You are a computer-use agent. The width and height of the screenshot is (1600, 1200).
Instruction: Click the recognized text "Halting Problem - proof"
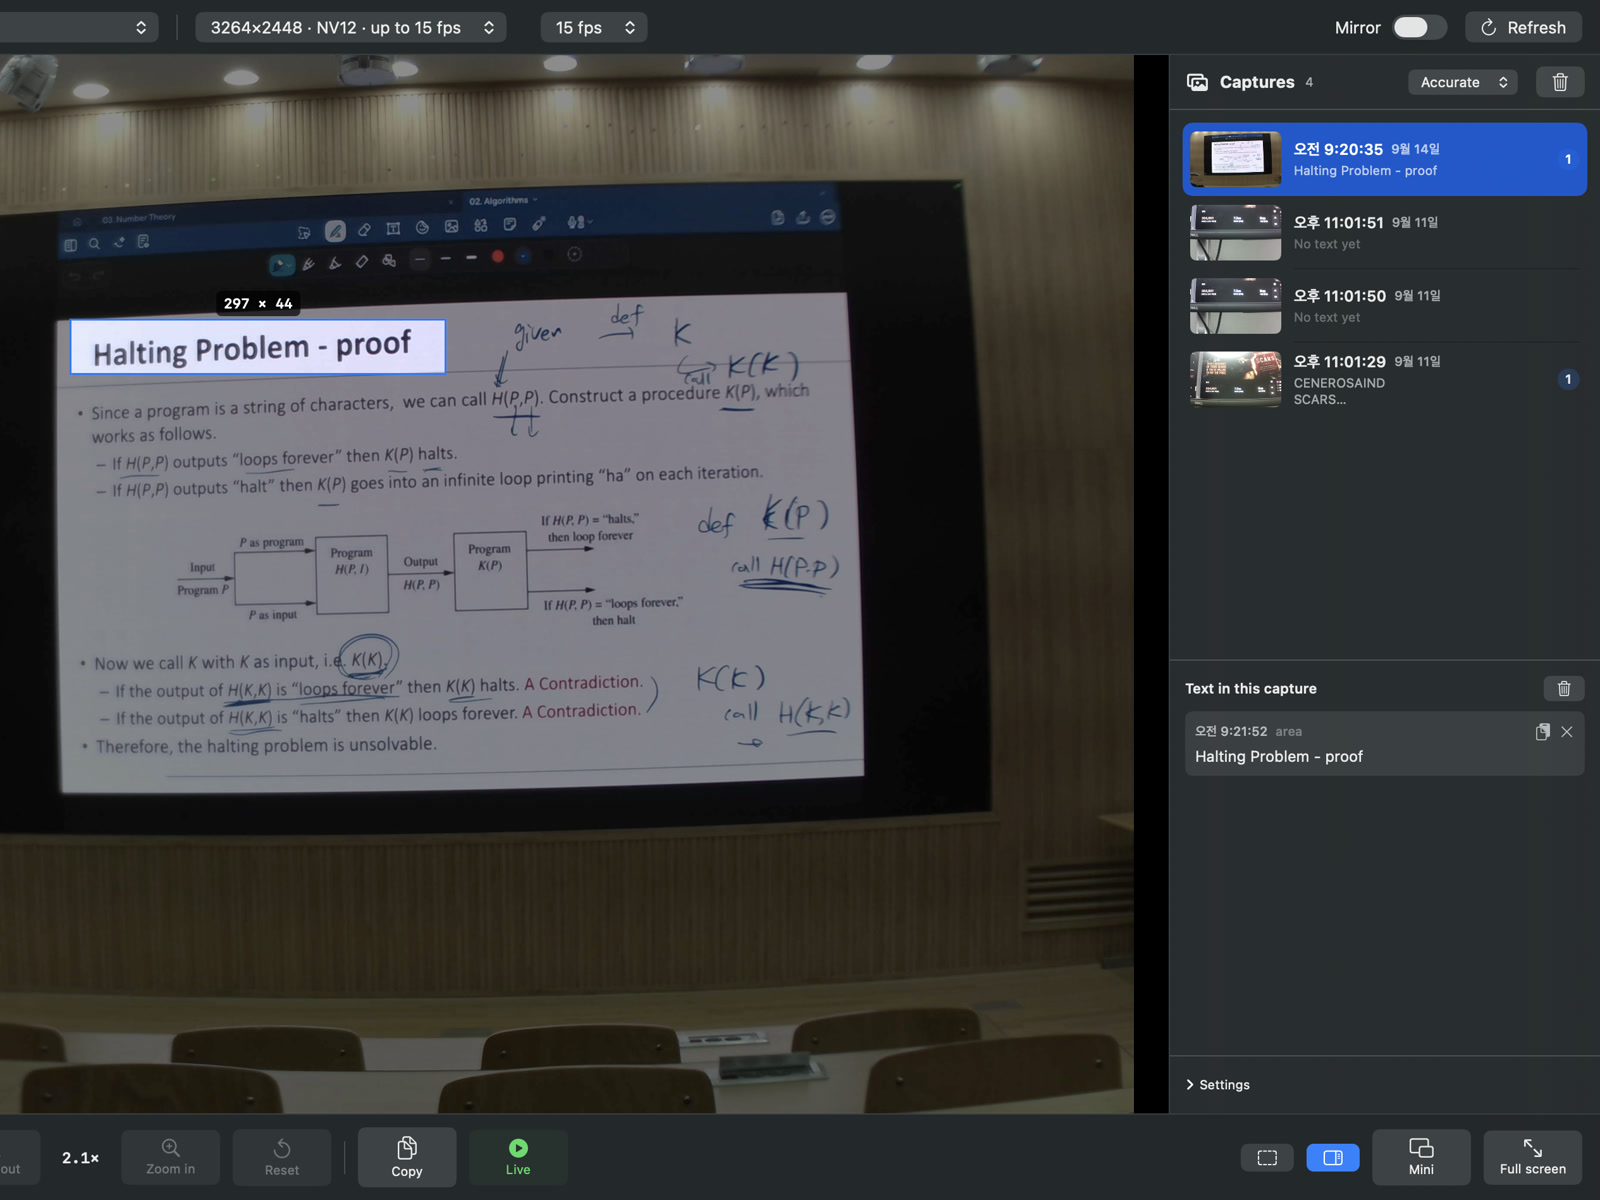click(x=1278, y=756)
